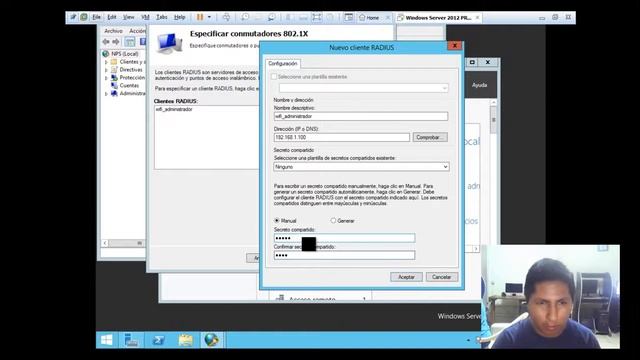Click Ayuda in the background window
Viewport: 640px width, 360px height.
click(479, 85)
